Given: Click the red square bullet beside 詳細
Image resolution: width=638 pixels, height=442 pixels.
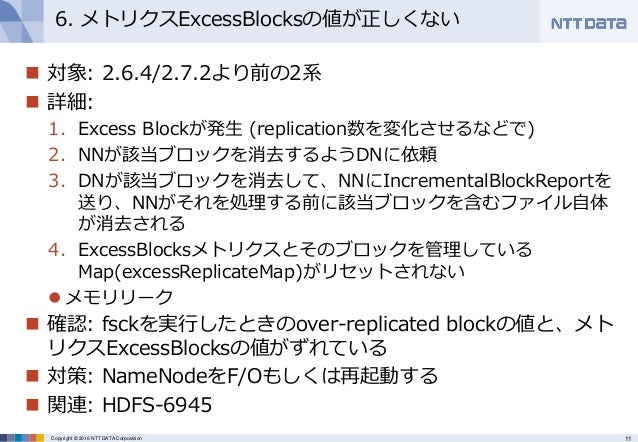Looking at the screenshot, I should 32,101.
